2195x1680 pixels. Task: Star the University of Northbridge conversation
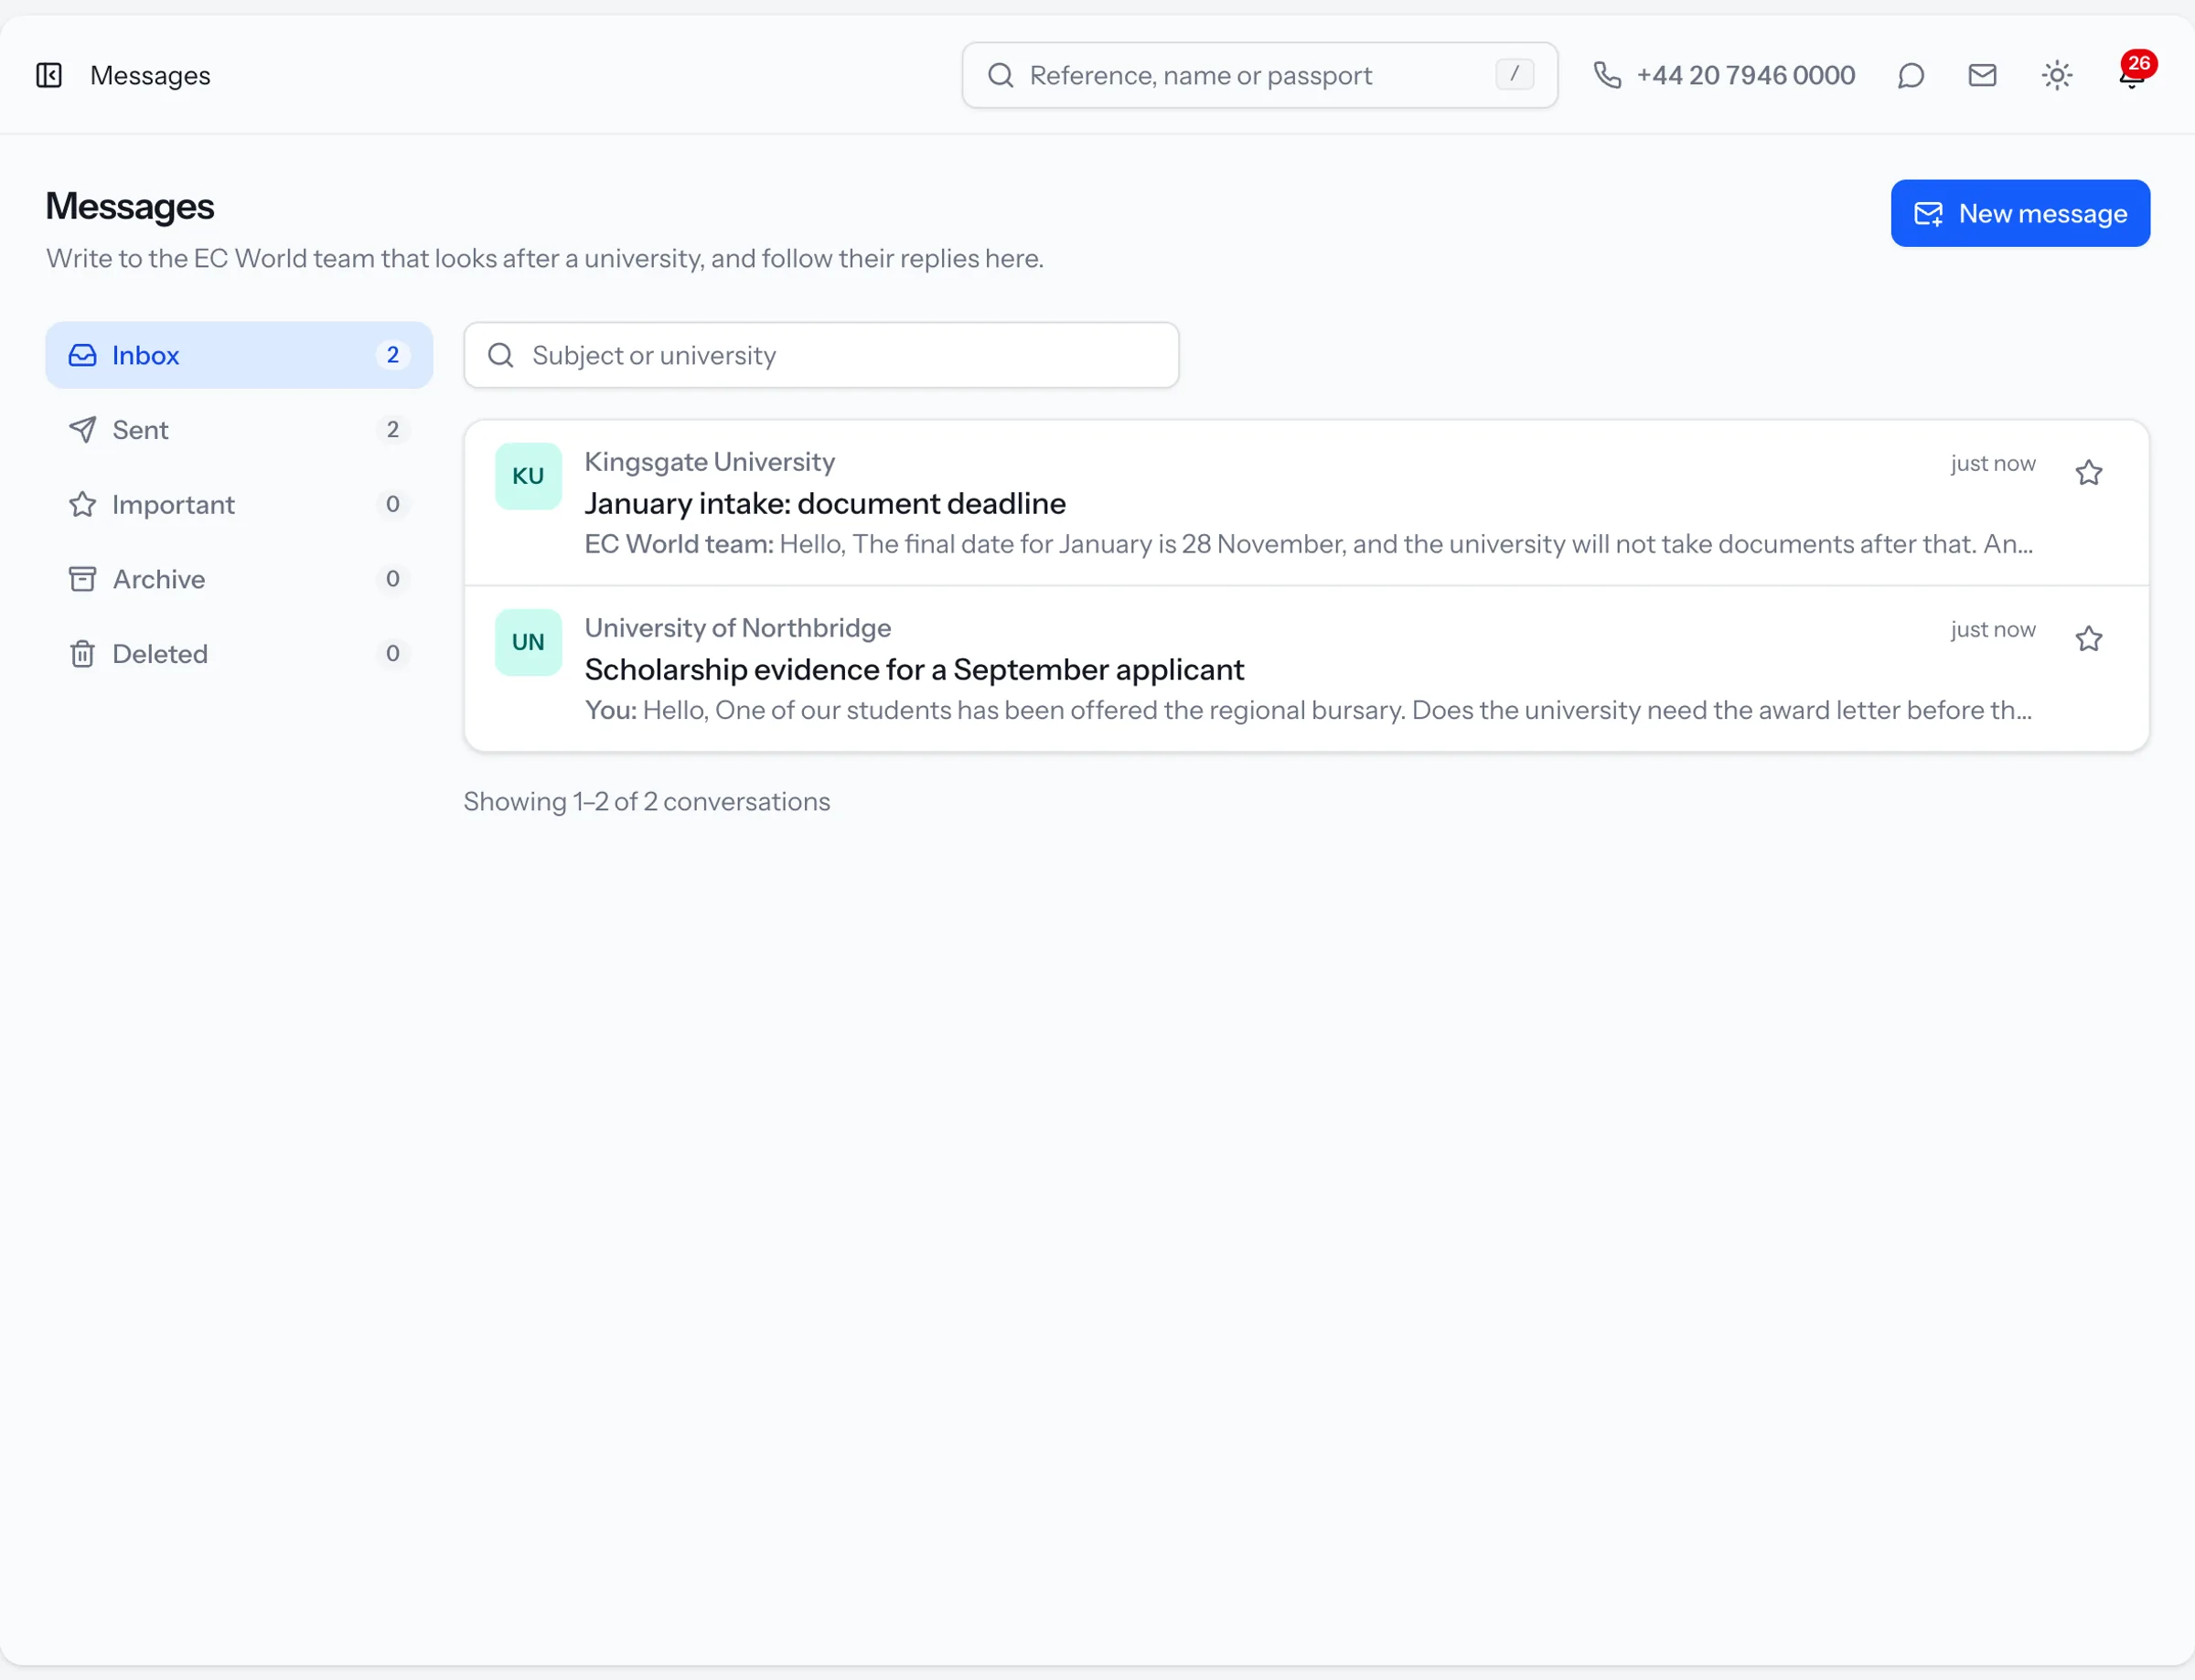pyautogui.click(x=2088, y=638)
